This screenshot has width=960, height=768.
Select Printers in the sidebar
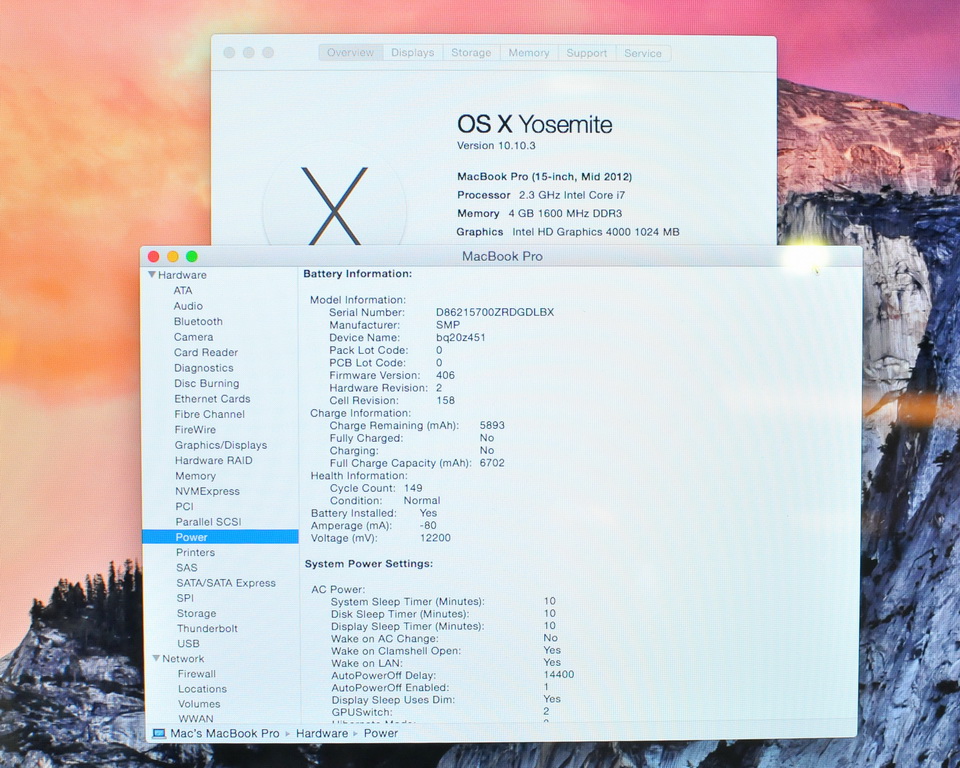pos(195,552)
